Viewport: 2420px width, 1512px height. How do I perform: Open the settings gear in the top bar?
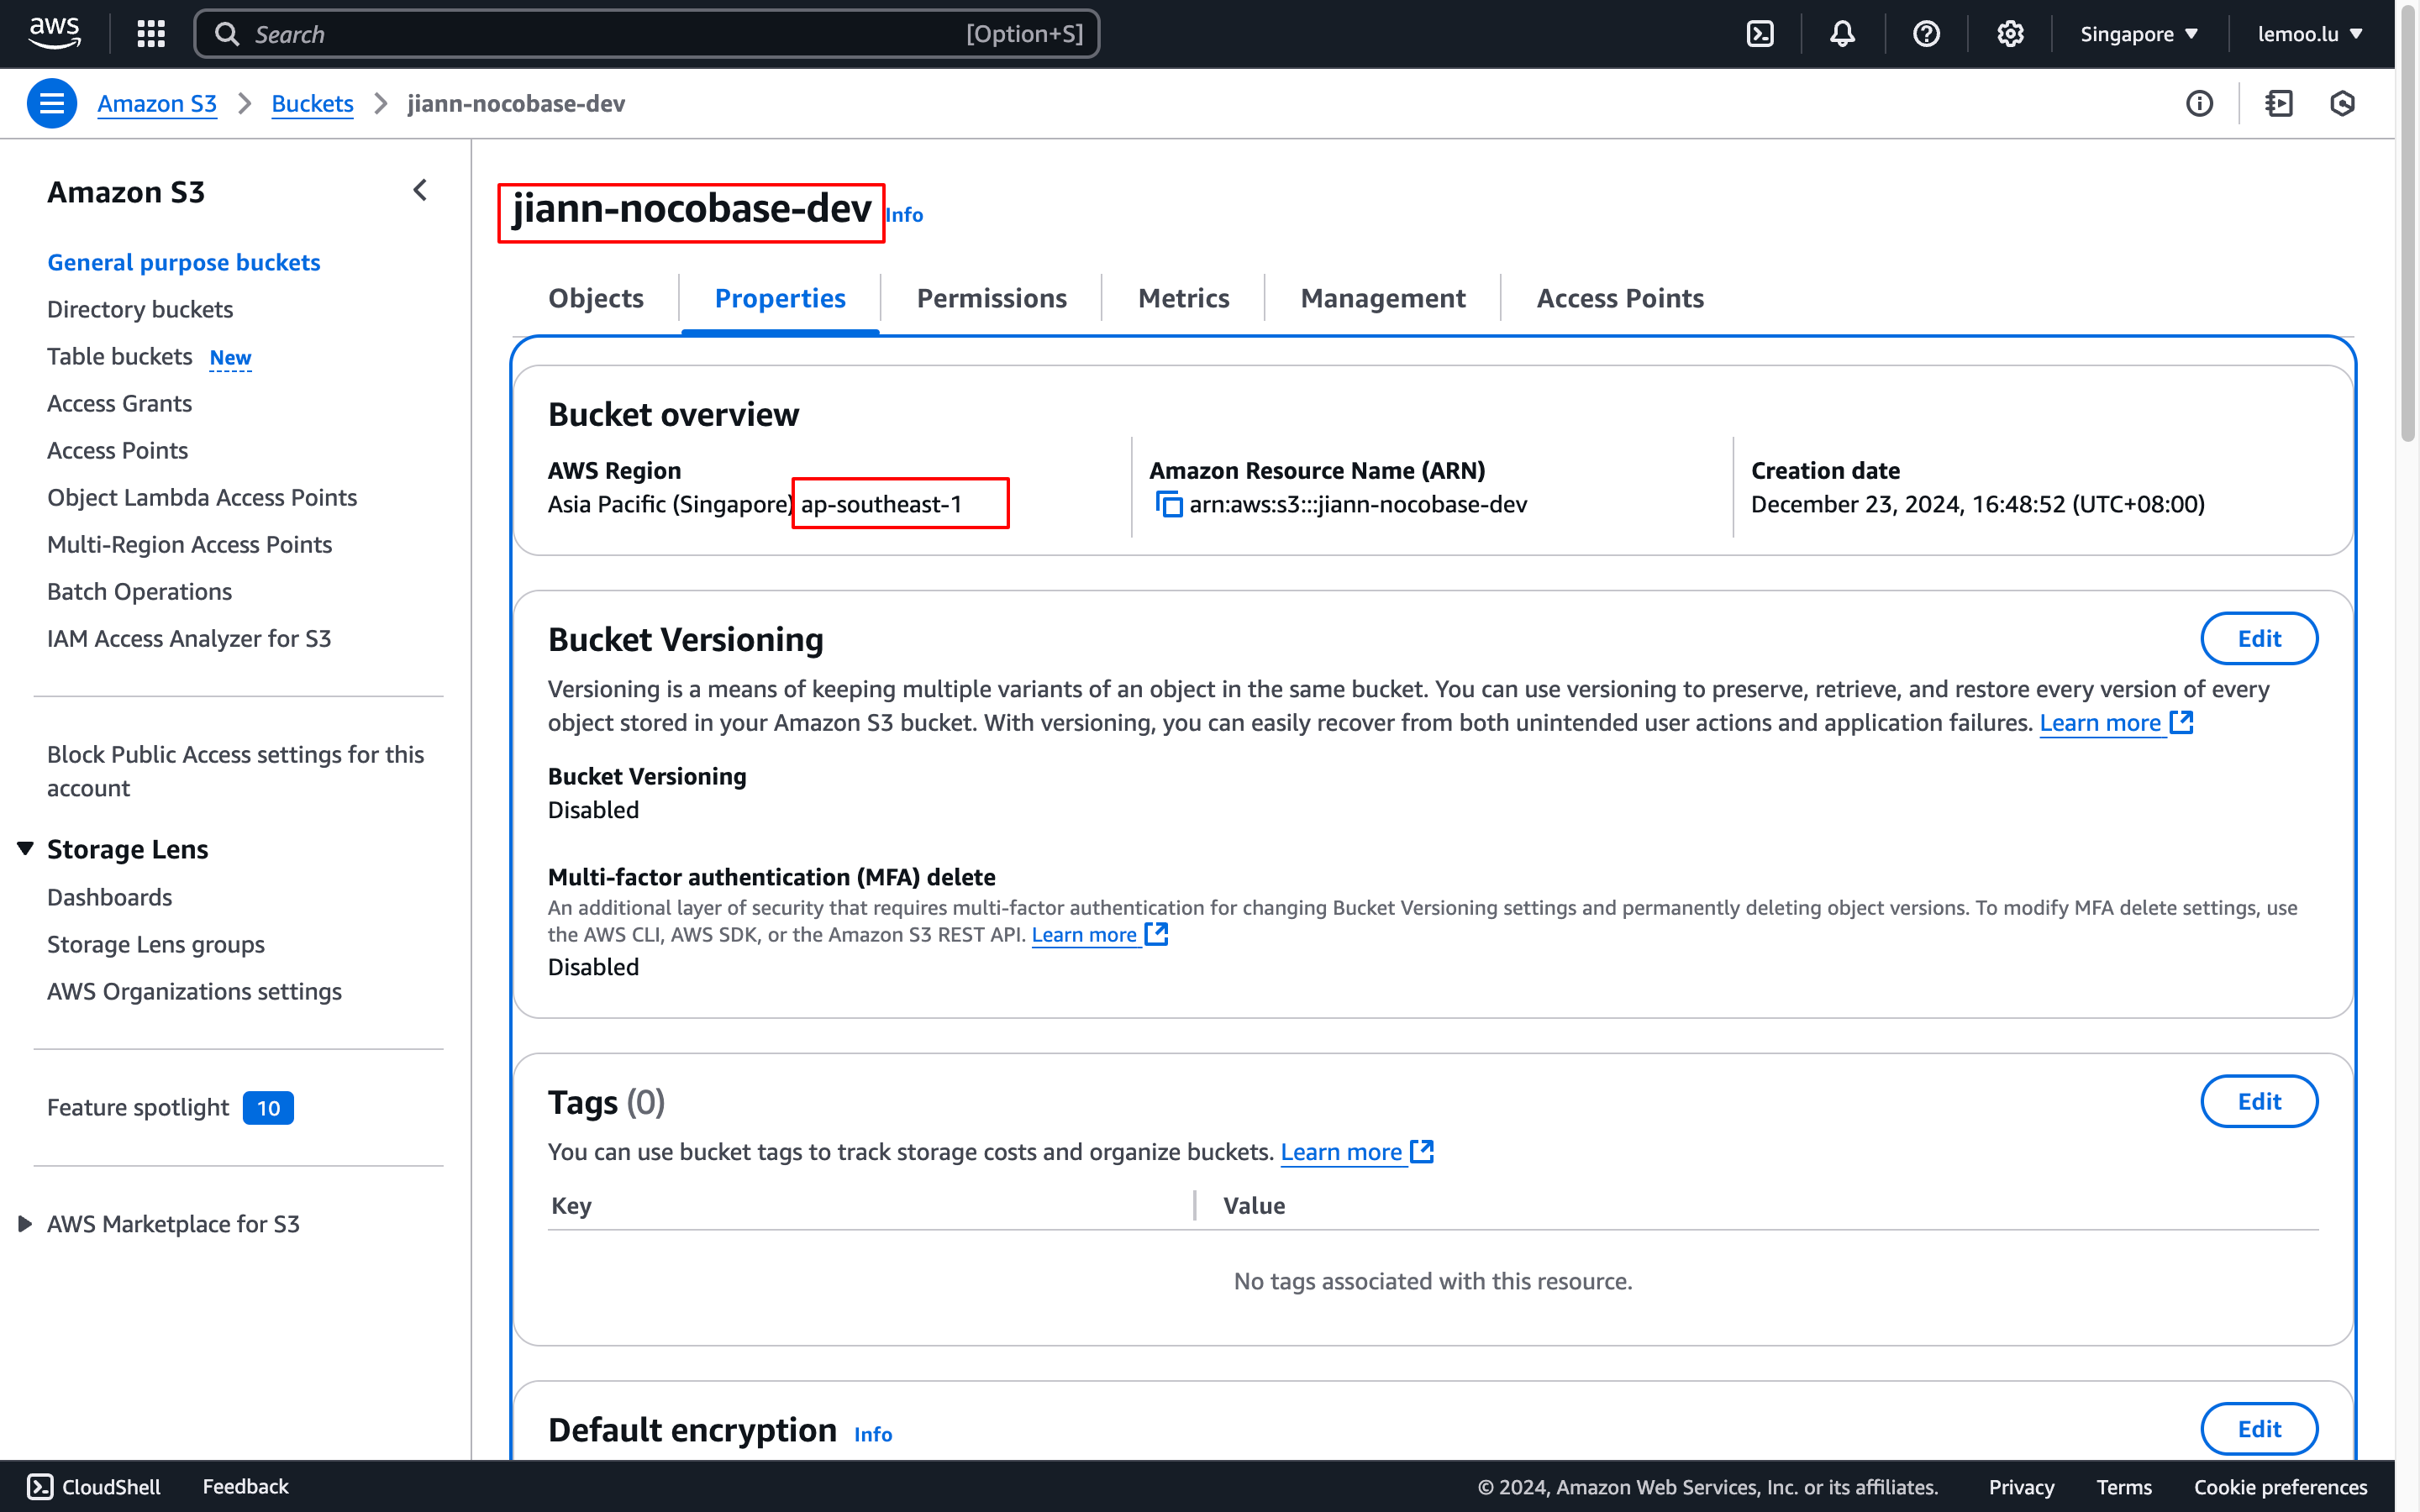2010,34
